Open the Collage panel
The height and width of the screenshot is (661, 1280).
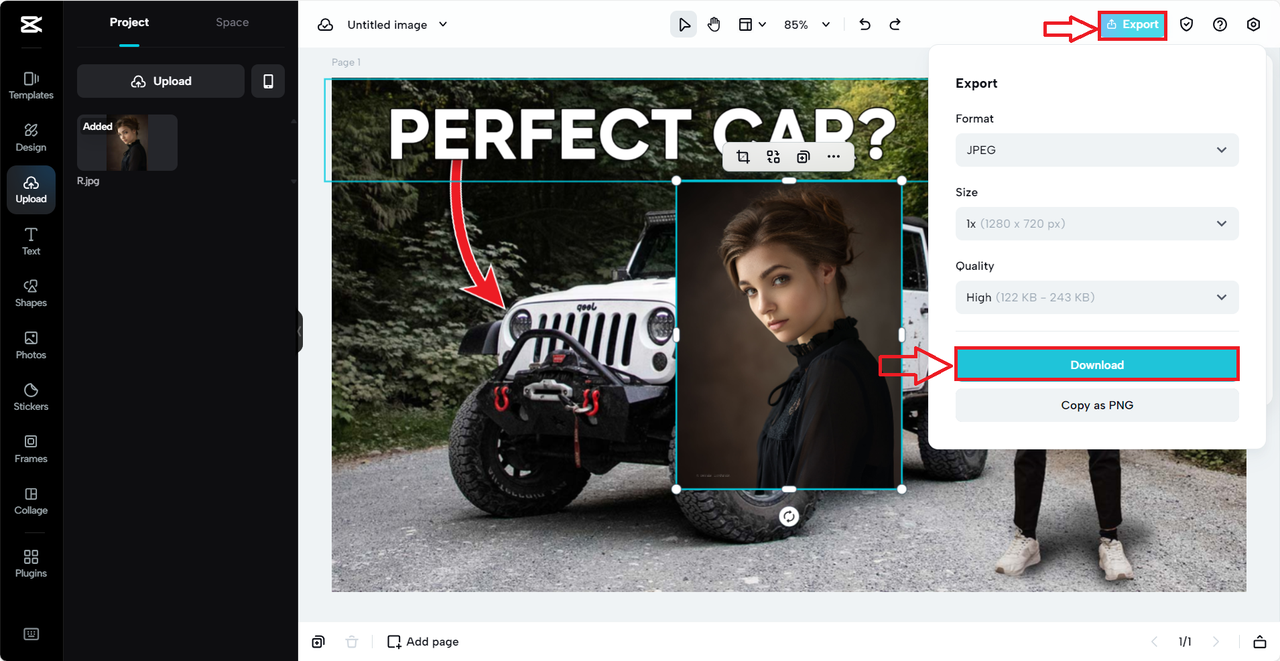[x=31, y=500]
